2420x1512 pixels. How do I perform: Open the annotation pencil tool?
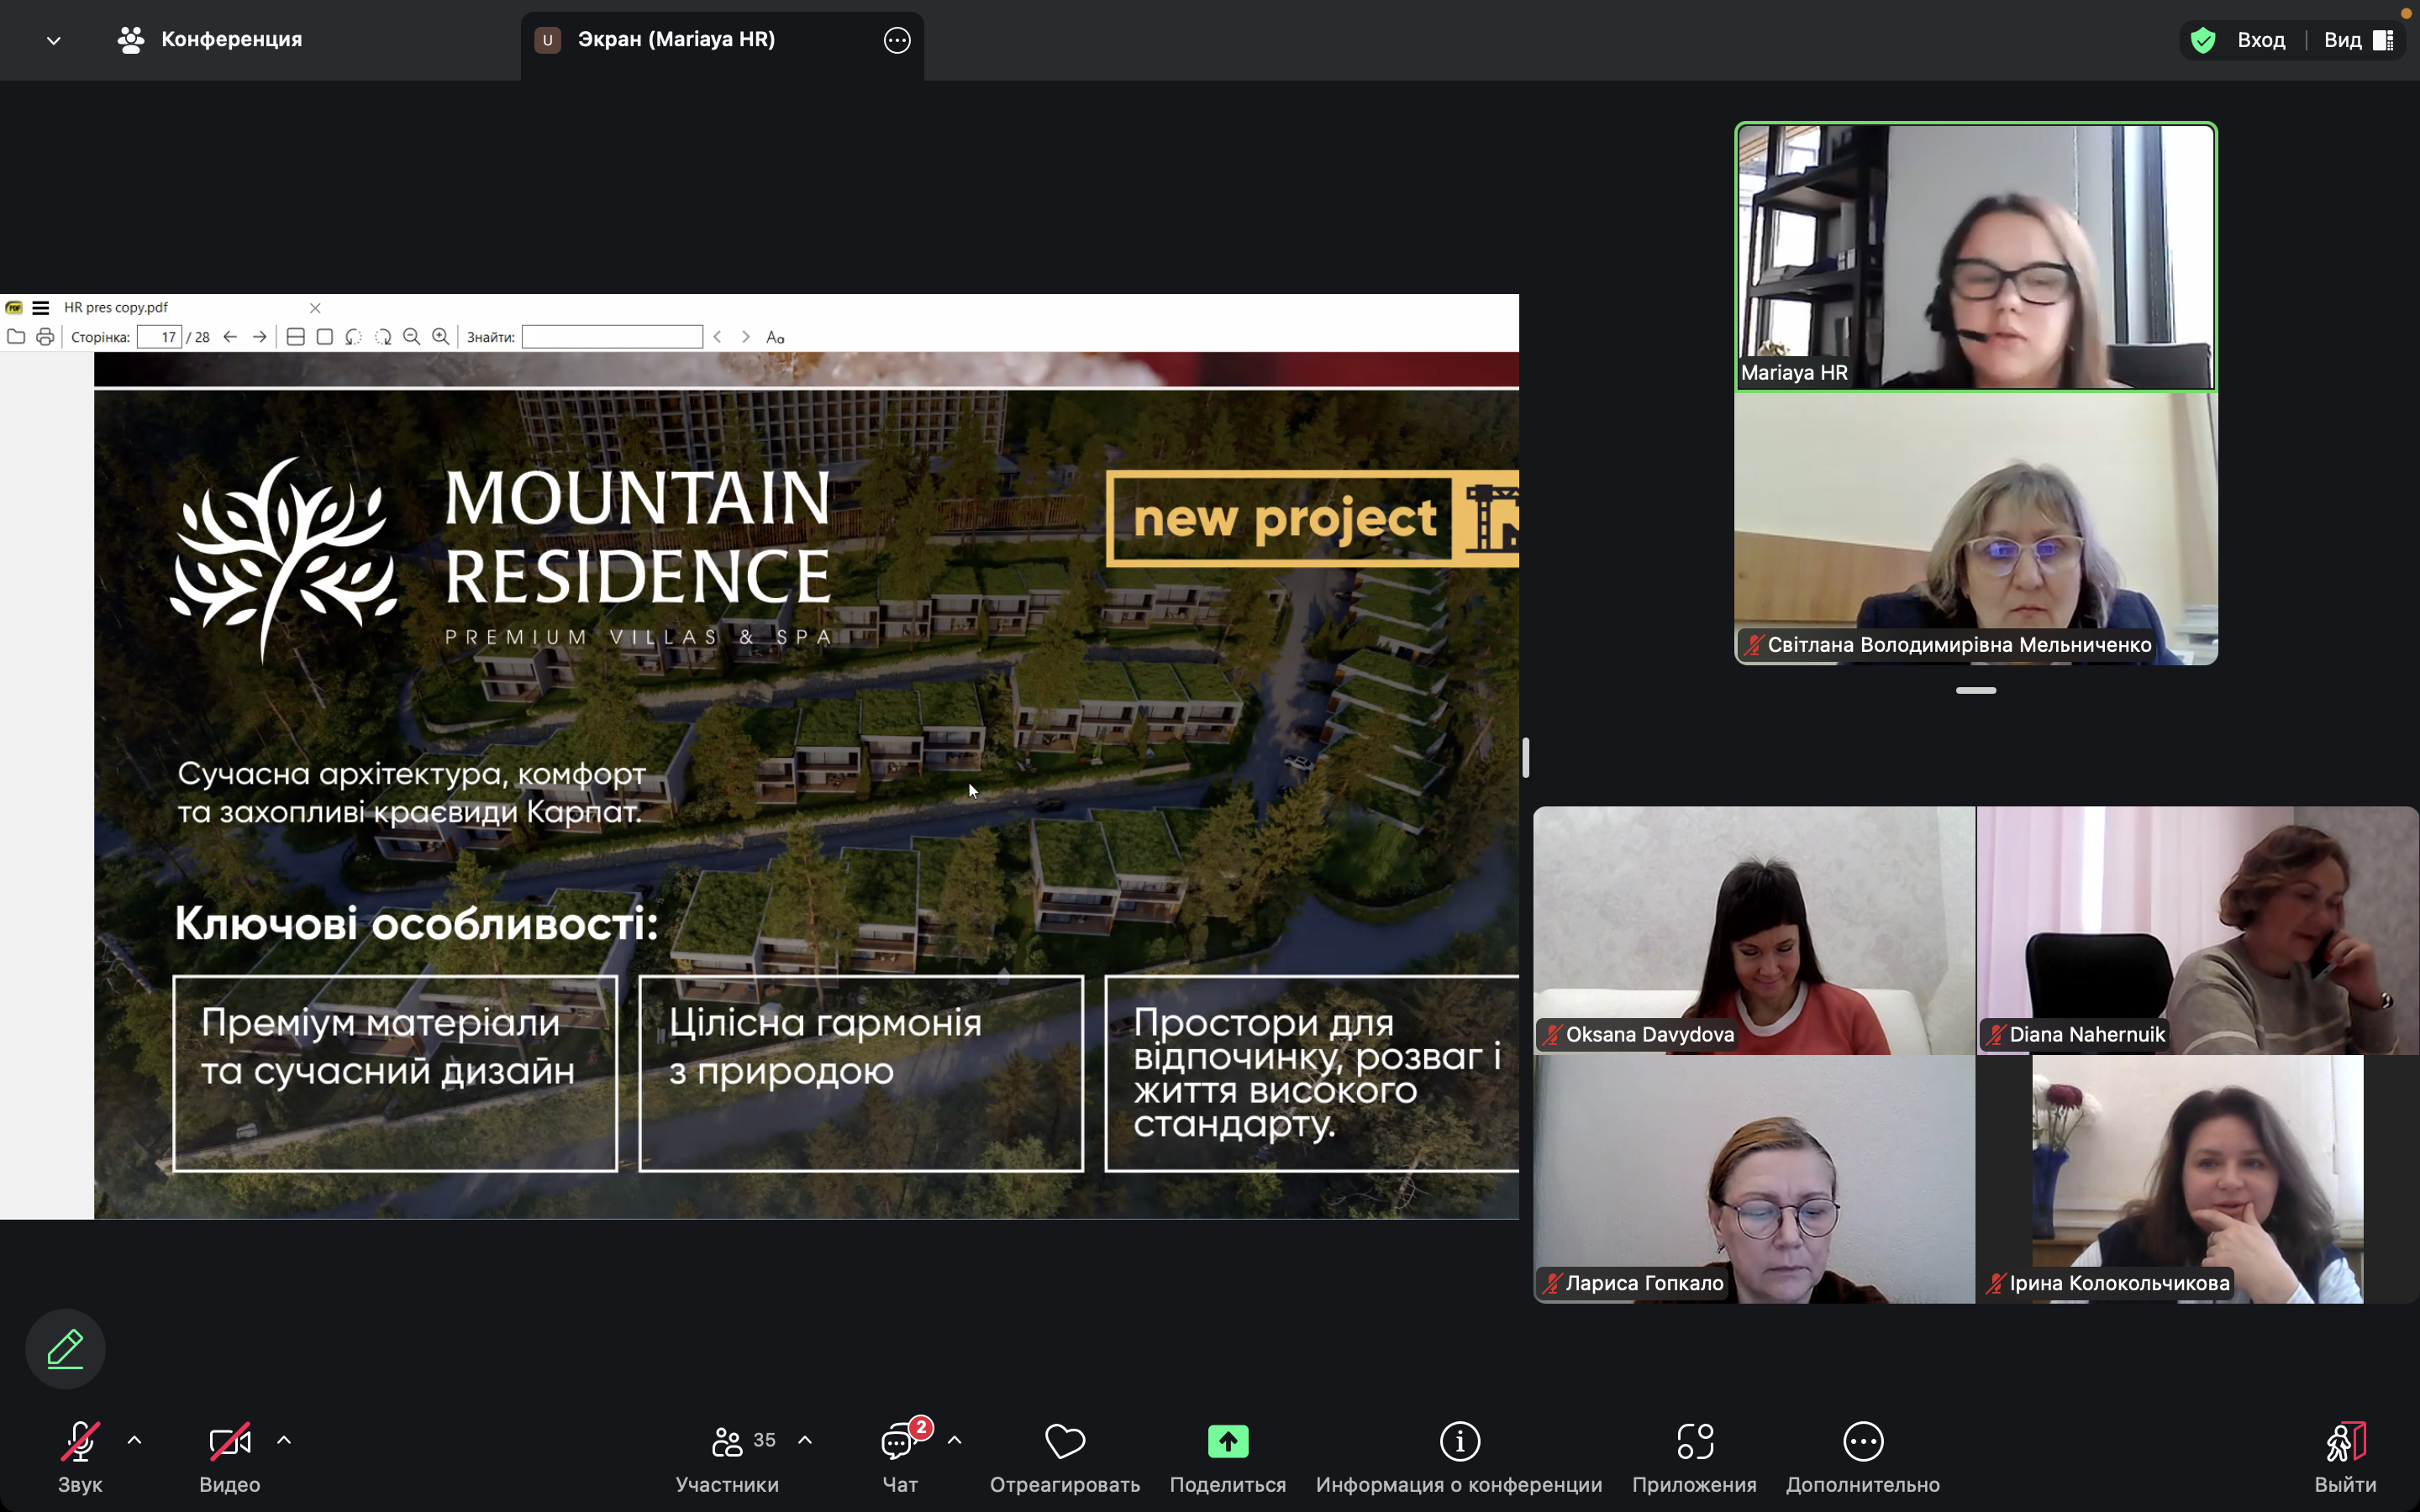(65, 1348)
